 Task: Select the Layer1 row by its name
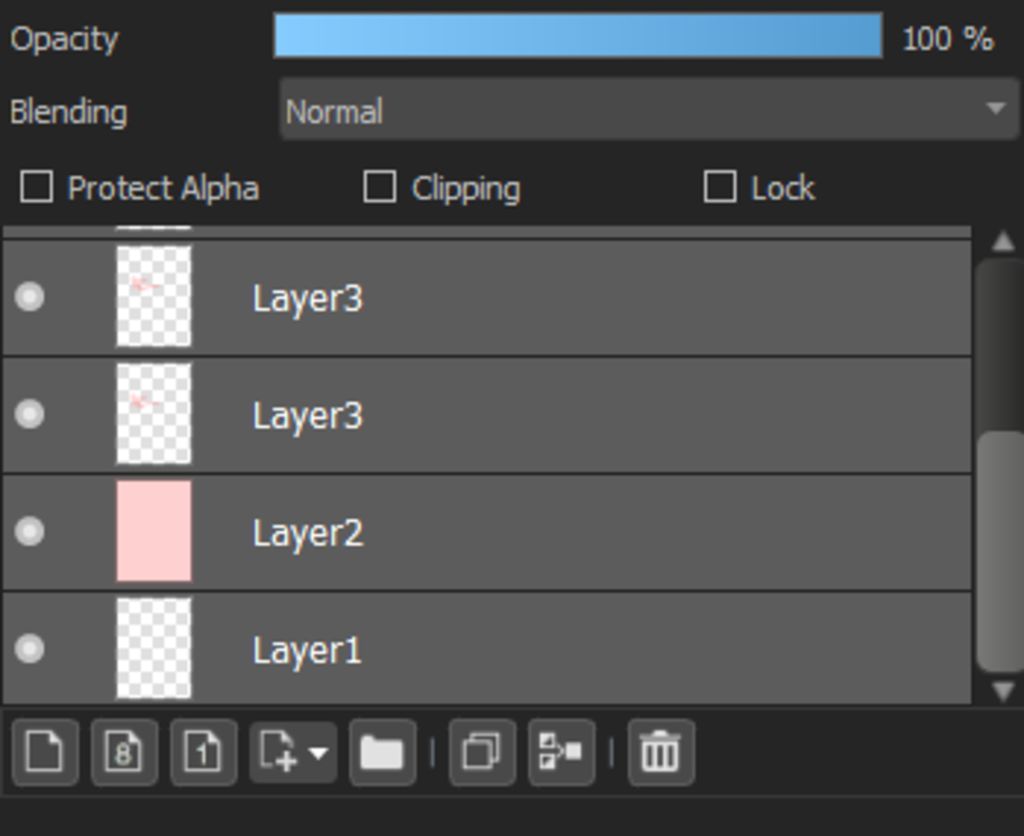(307, 651)
